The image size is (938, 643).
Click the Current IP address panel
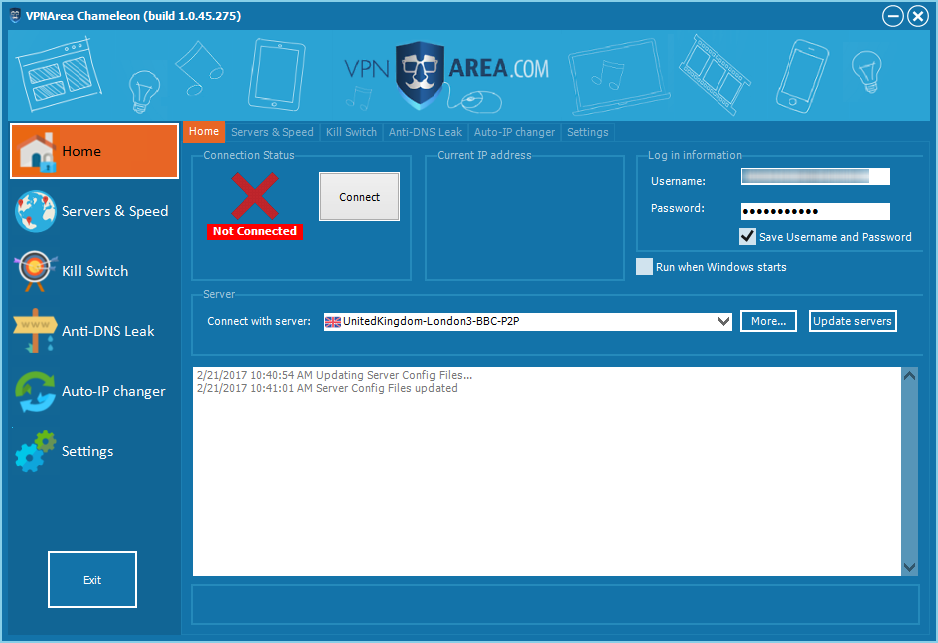[525, 217]
